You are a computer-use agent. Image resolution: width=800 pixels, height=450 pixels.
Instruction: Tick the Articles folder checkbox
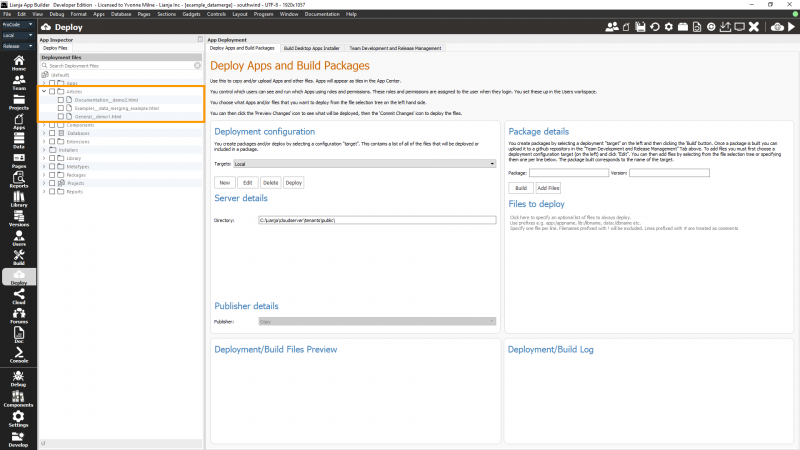(52, 92)
